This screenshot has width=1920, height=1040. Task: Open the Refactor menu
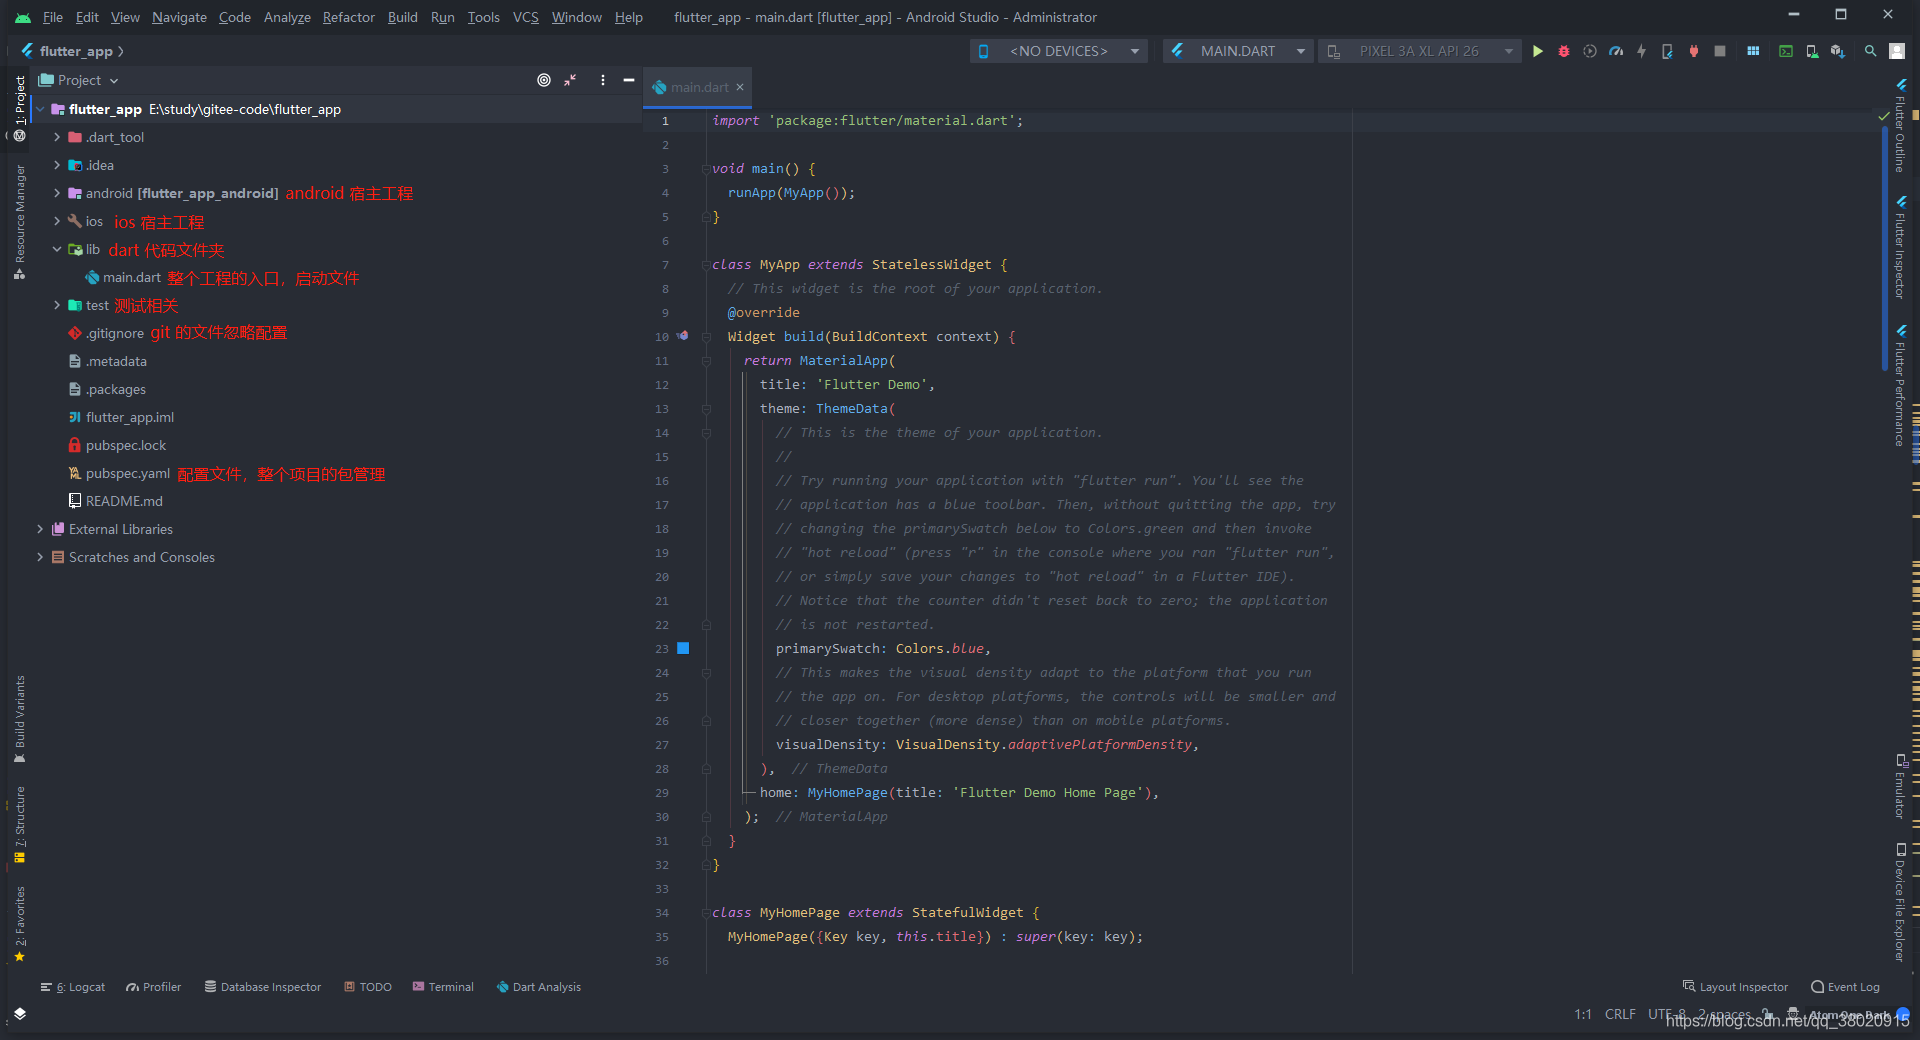pos(348,17)
